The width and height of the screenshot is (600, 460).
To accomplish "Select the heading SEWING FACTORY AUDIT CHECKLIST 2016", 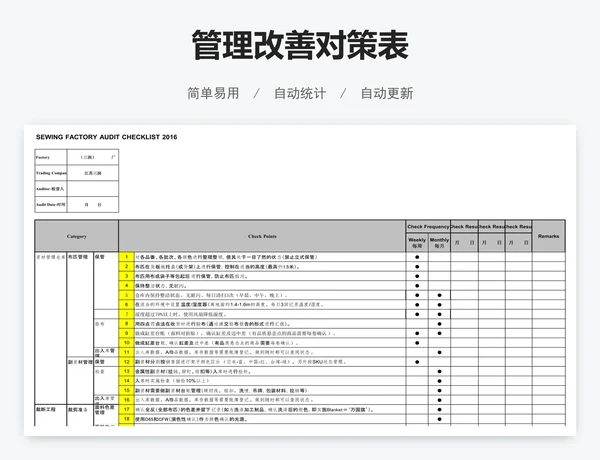I will click(x=106, y=137).
